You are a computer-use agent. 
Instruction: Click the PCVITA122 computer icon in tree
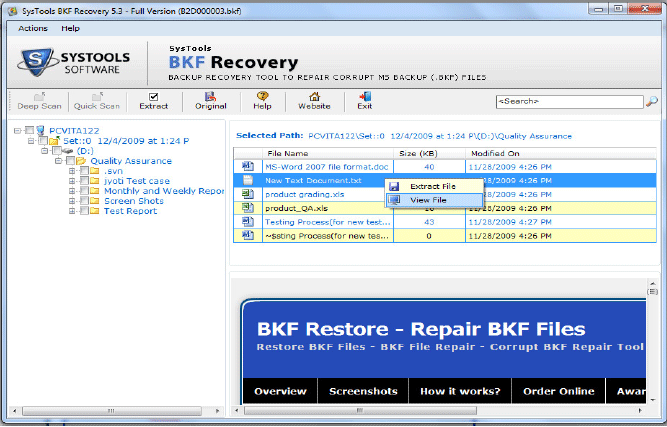pyautogui.click(x=41, y=130)
